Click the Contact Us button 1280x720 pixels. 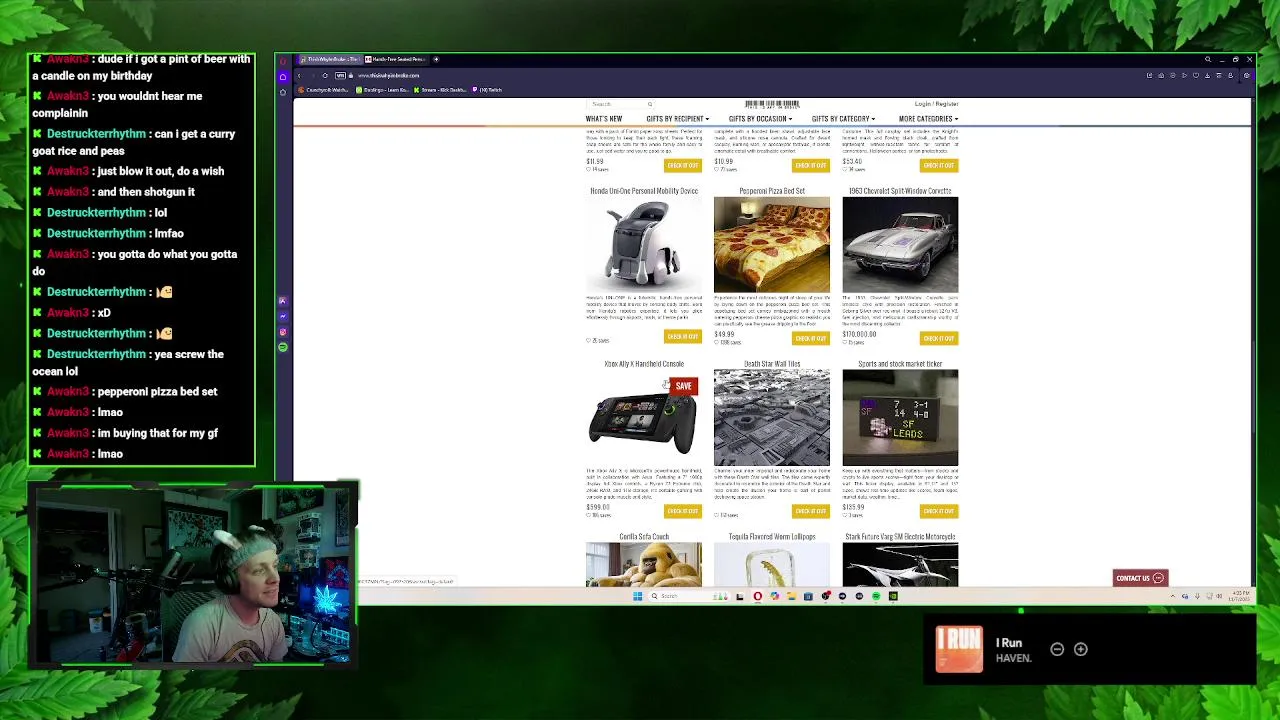[x=1140, y=578]
